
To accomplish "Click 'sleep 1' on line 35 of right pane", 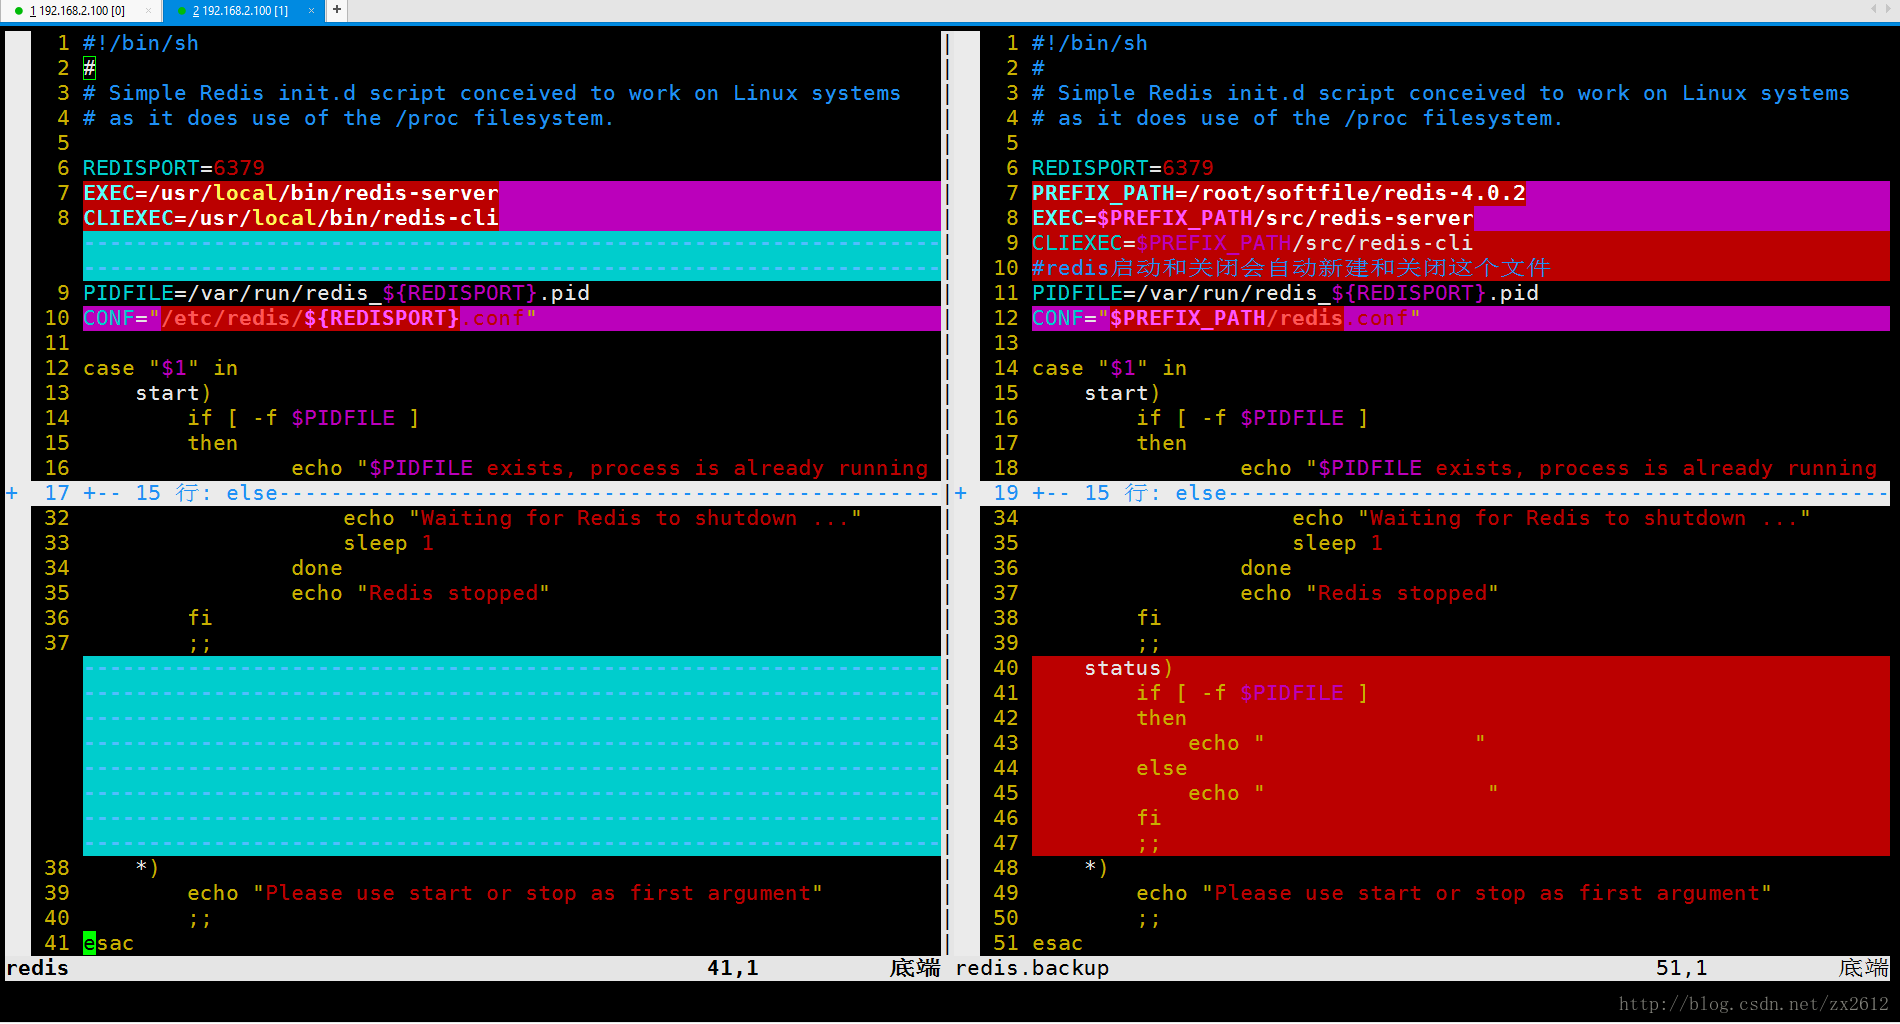I will [1338, 543].
